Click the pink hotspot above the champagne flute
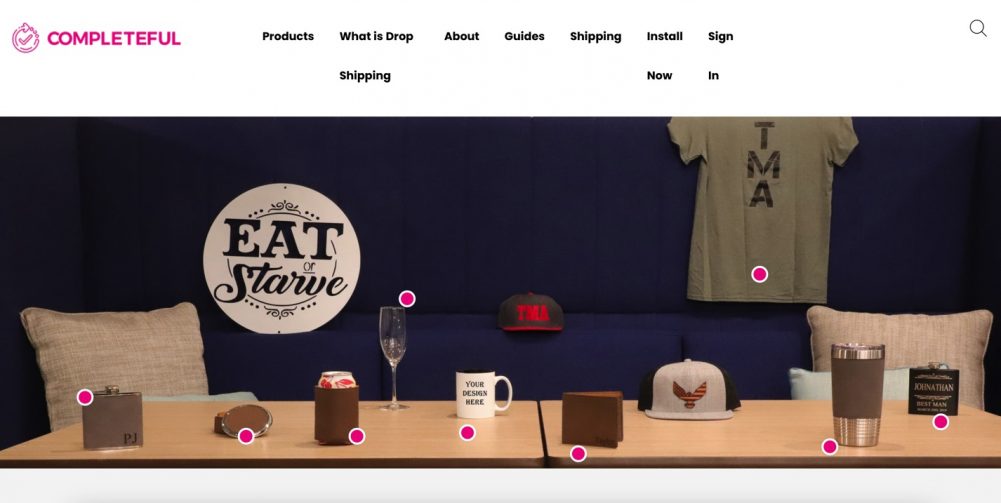1001x503 pixels. tap(407, 299)
